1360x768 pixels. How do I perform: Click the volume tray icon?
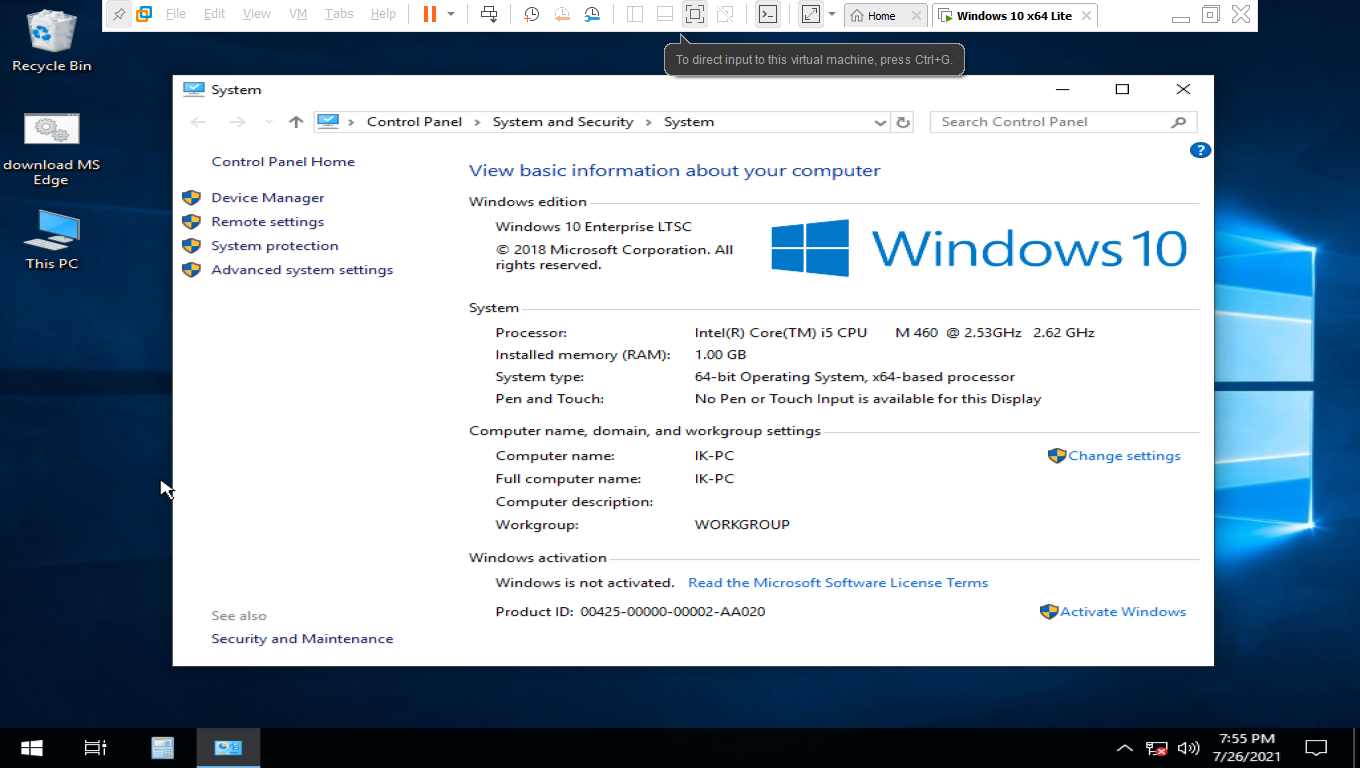click(x=1188, y=748)
